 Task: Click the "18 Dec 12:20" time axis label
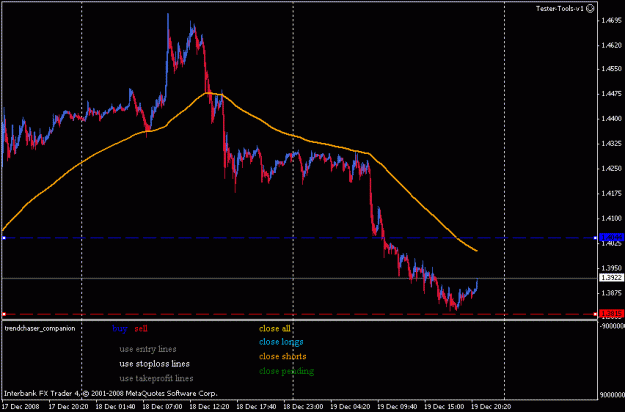pyautogui.click(x=209, y=406)
